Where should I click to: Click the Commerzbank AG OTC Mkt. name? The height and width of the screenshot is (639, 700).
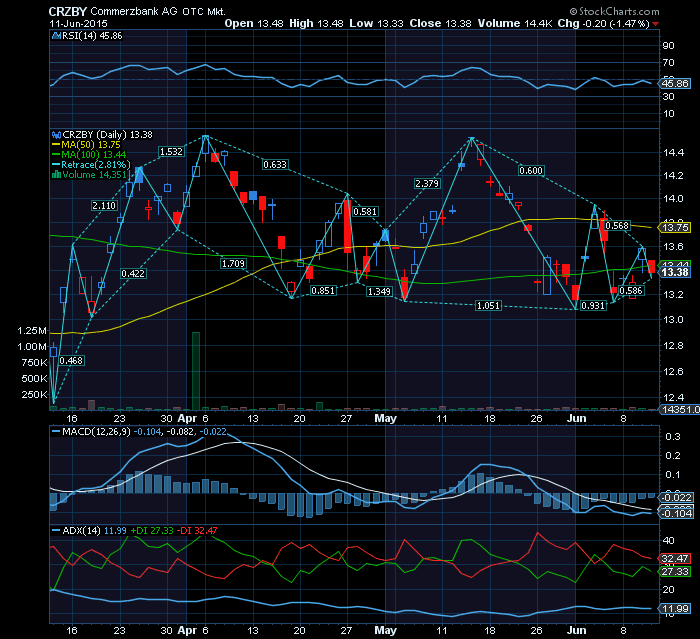click(158, 12)
